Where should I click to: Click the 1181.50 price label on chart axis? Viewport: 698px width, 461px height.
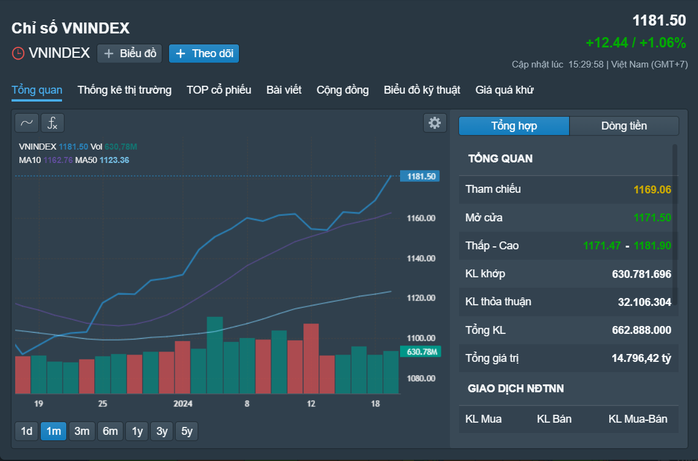pyautogui.click(x=420, y=176)
